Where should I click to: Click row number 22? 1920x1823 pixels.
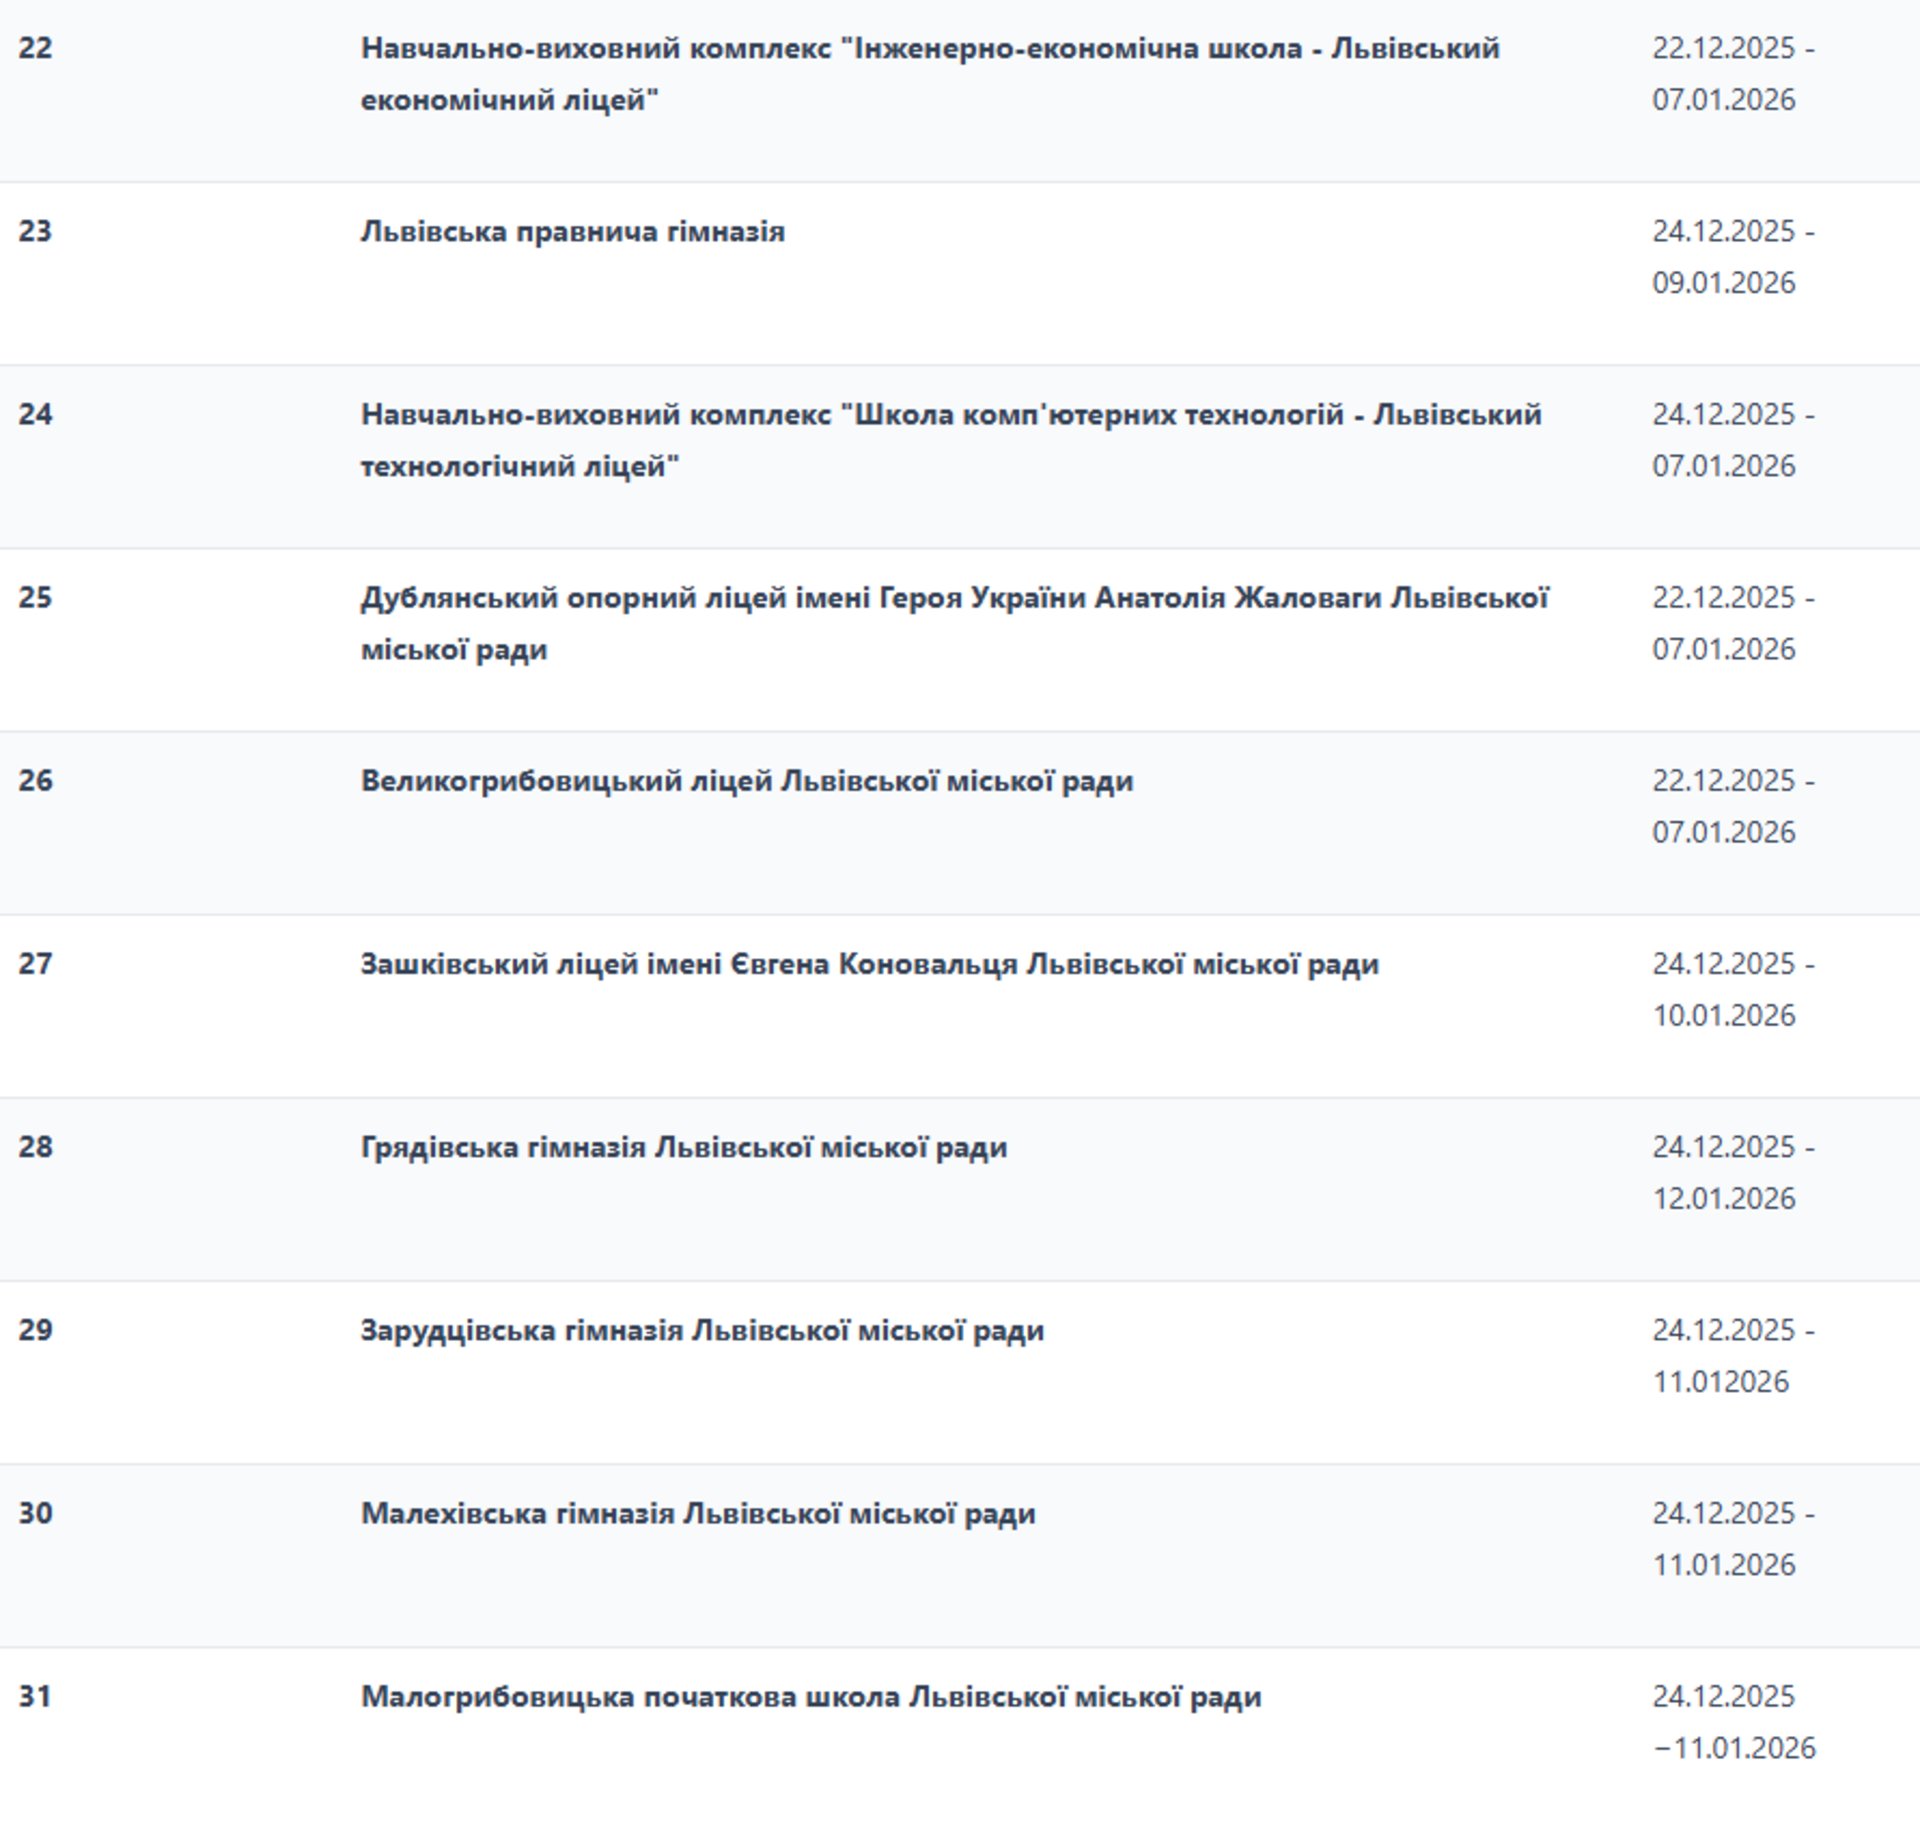[35, 48]
